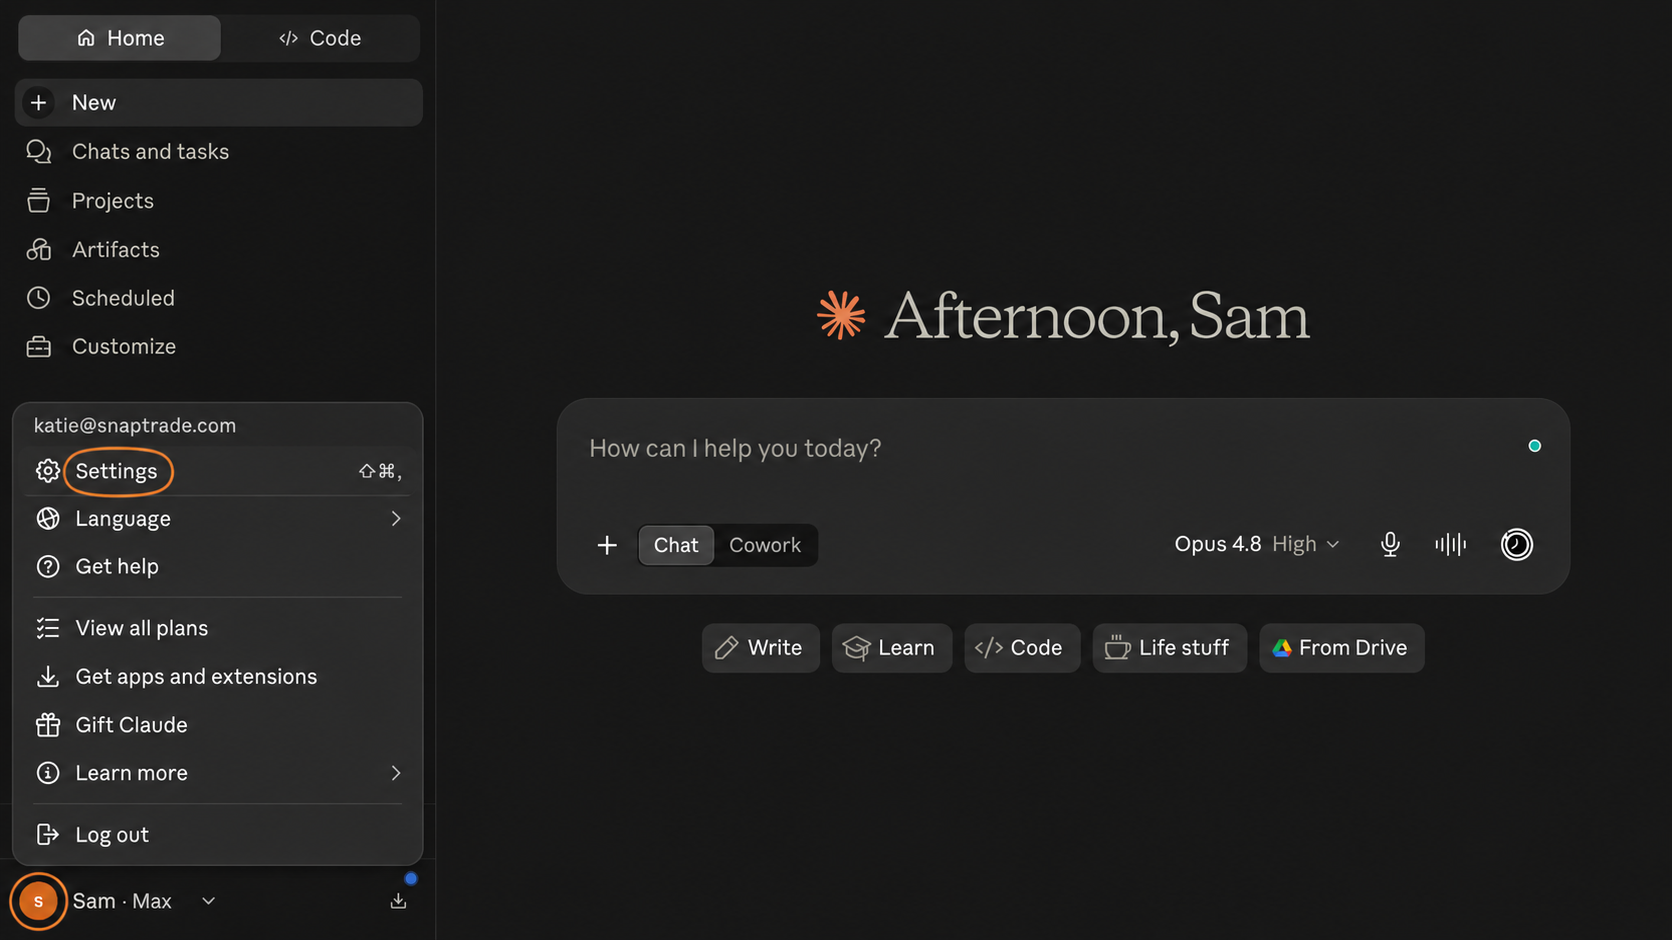The image size is (1672, 940).
Task: Click the Get help question icon
Action: [47, 567]
